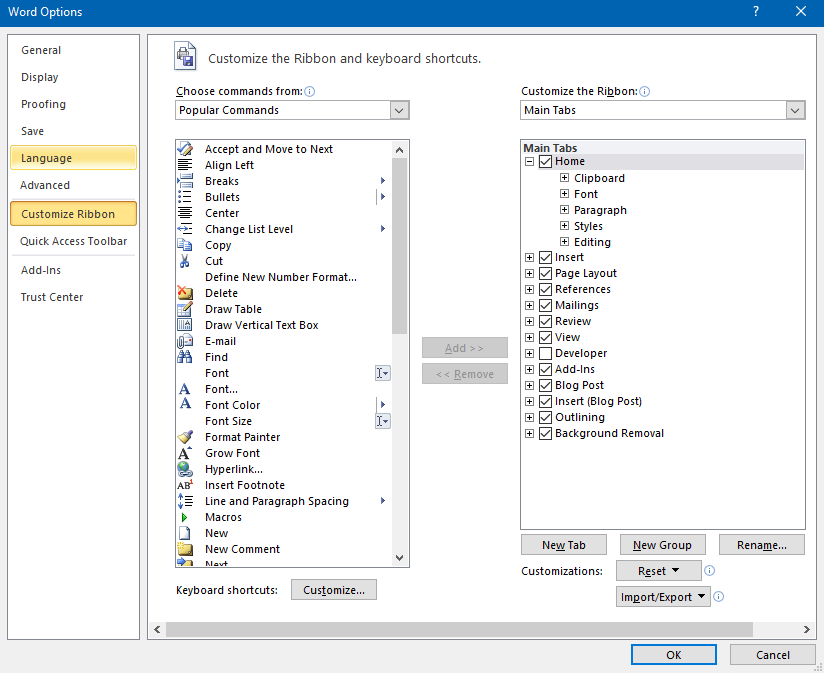Select the Format Painter command icon
Screen dimensions: 824x673
(x=185, y=437)
